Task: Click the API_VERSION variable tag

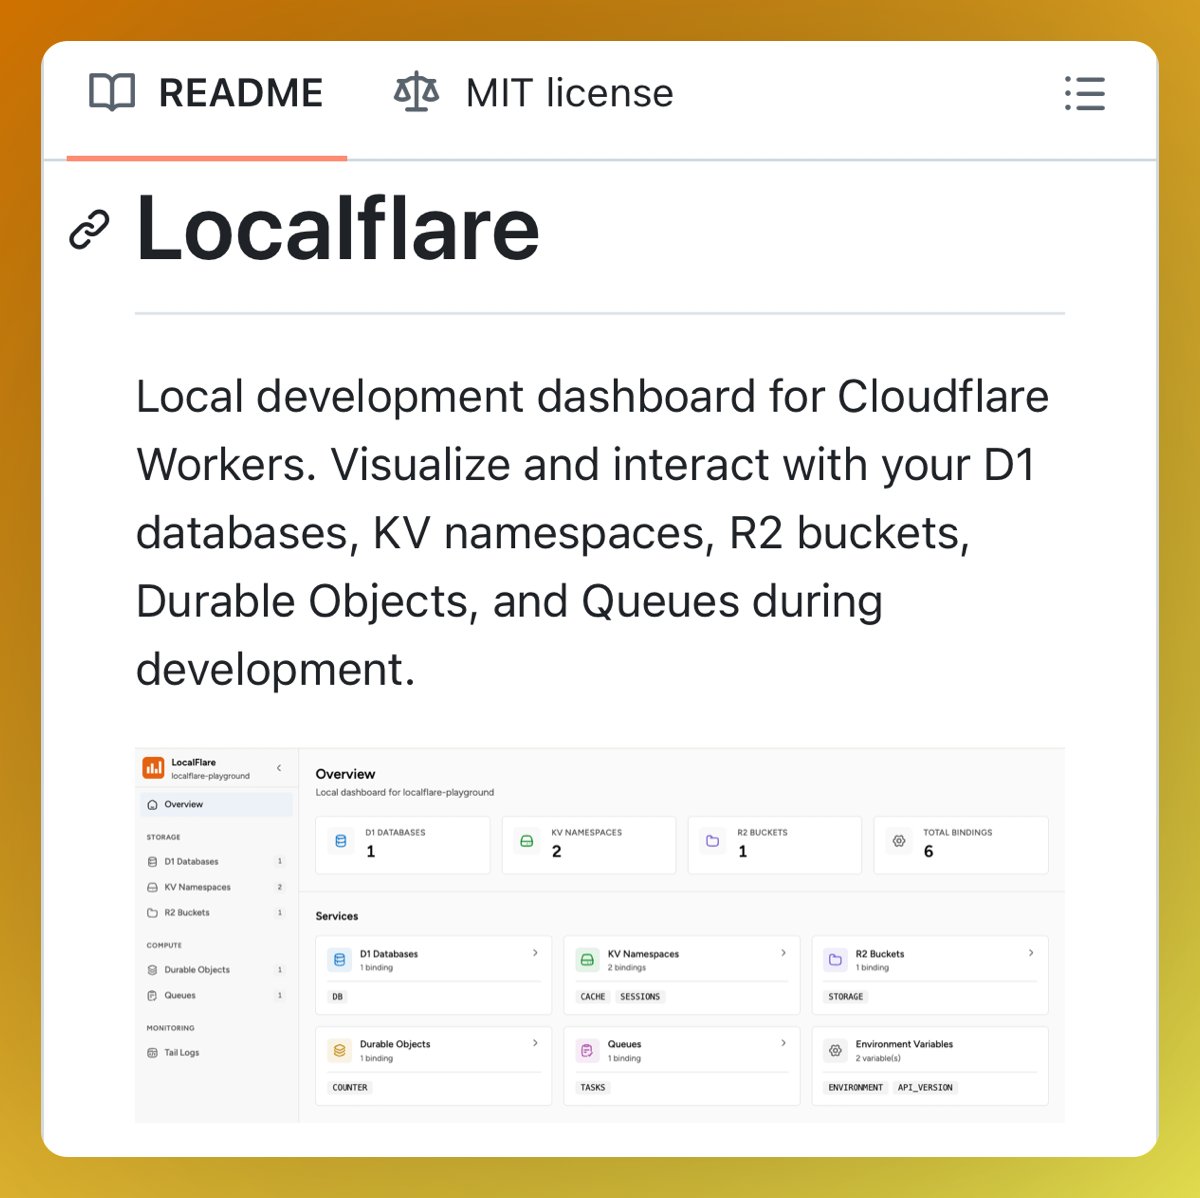Action: point(925,1087)
